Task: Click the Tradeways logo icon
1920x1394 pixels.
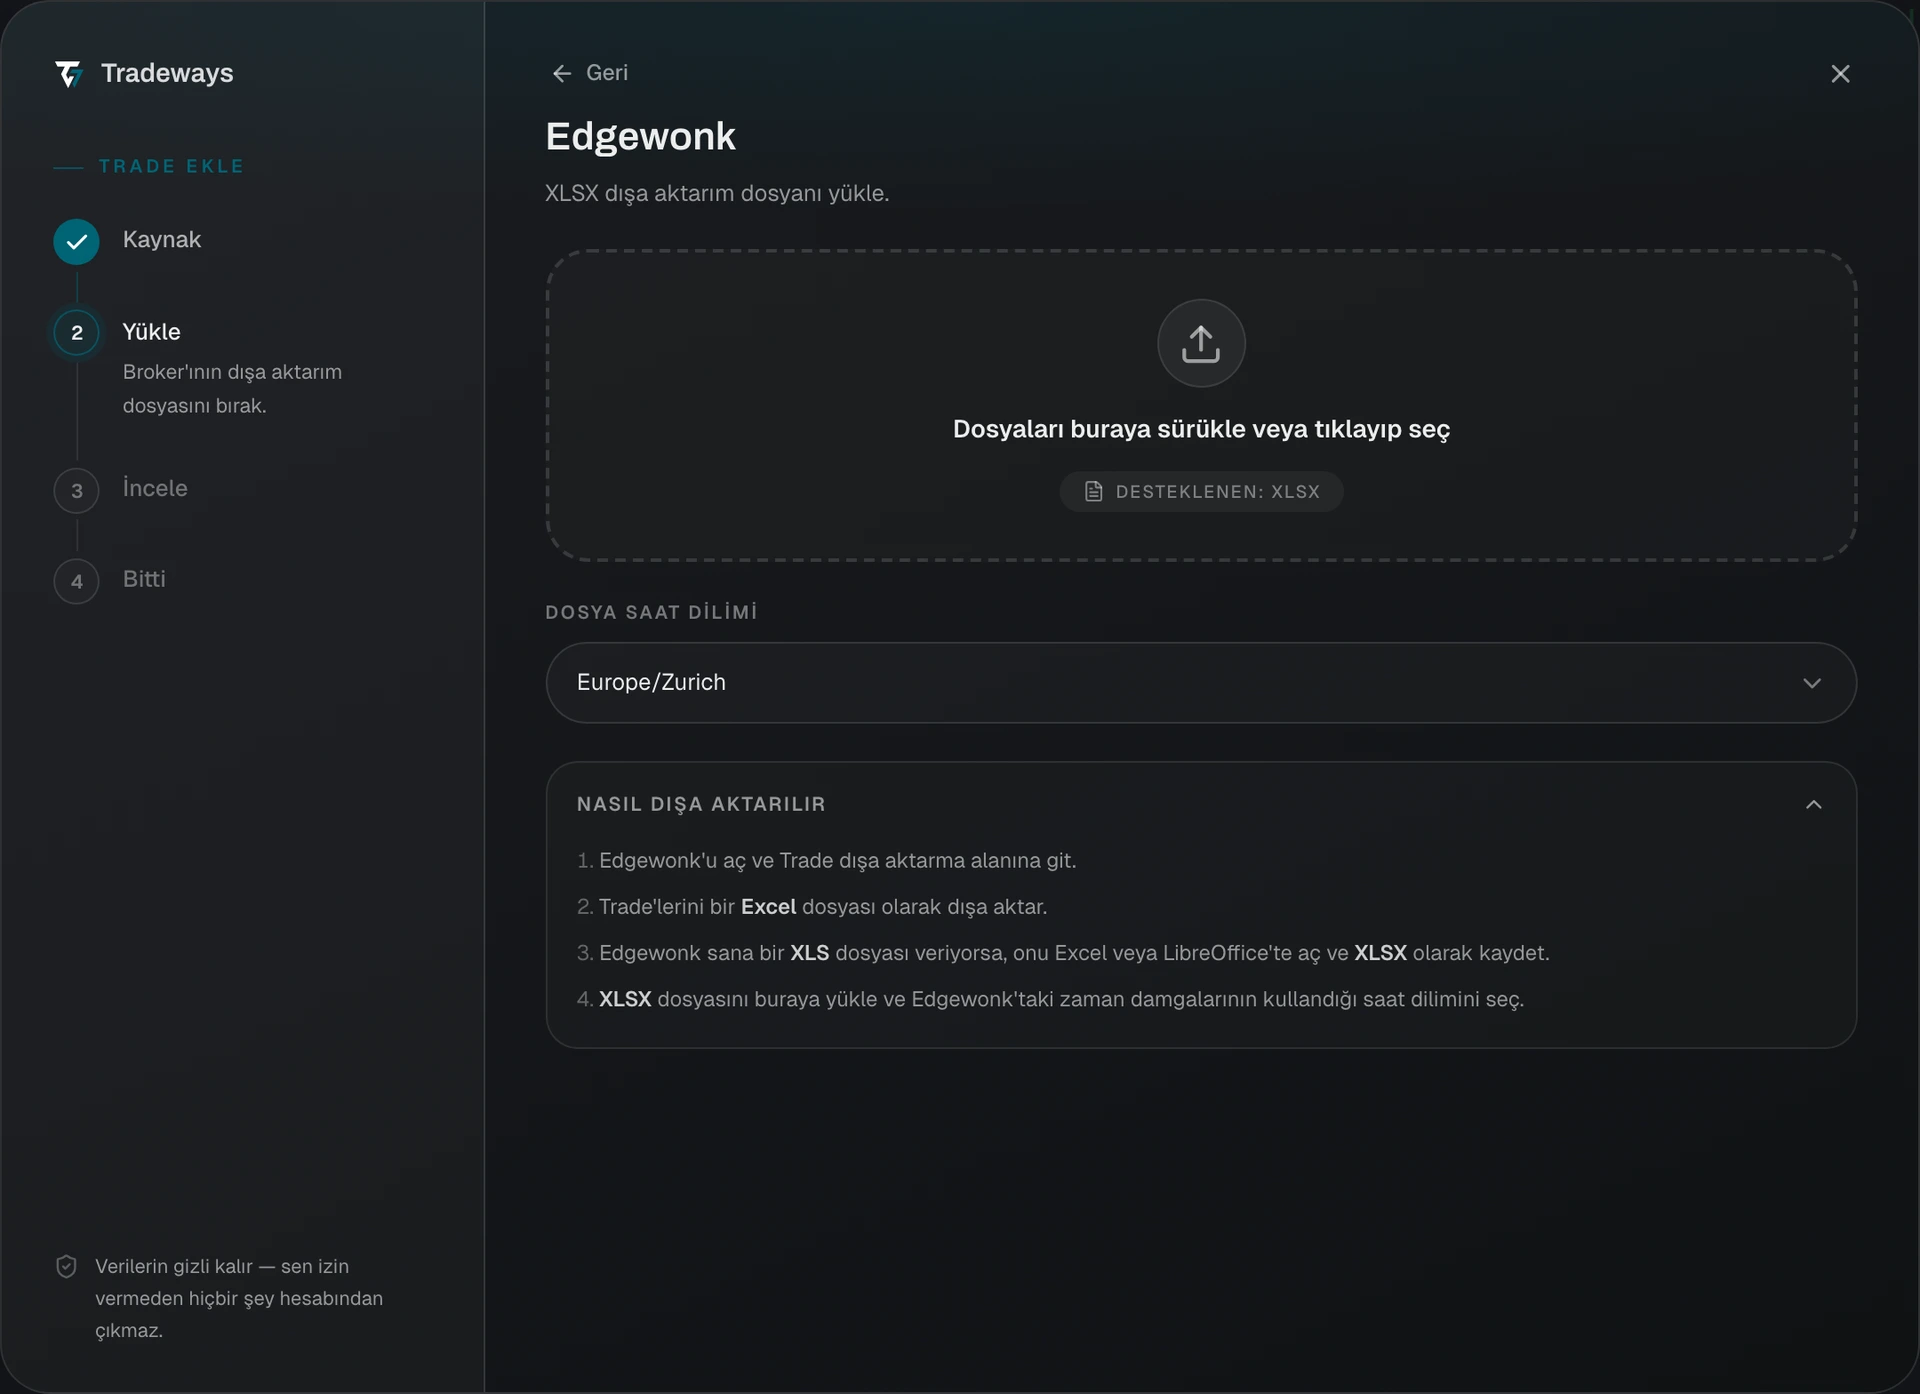Action: point(68,74)
